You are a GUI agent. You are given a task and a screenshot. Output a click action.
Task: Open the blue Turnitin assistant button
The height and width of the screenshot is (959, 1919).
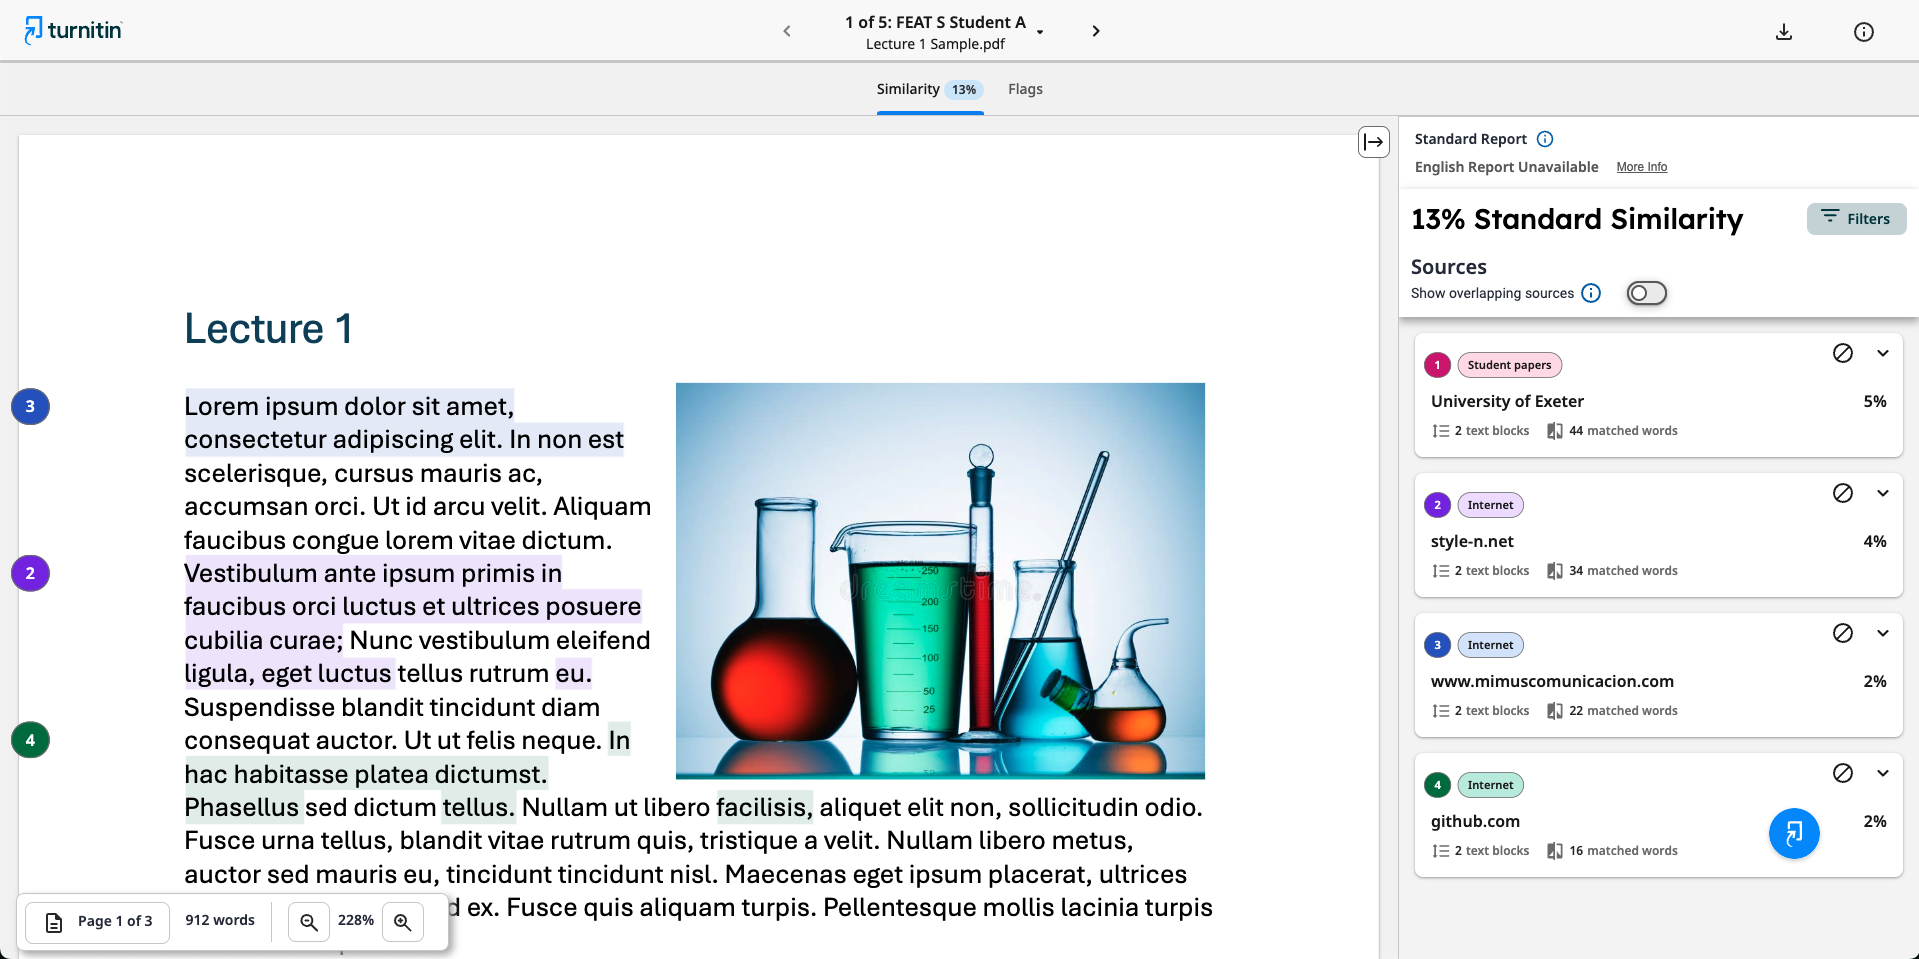pos(1794,833)
